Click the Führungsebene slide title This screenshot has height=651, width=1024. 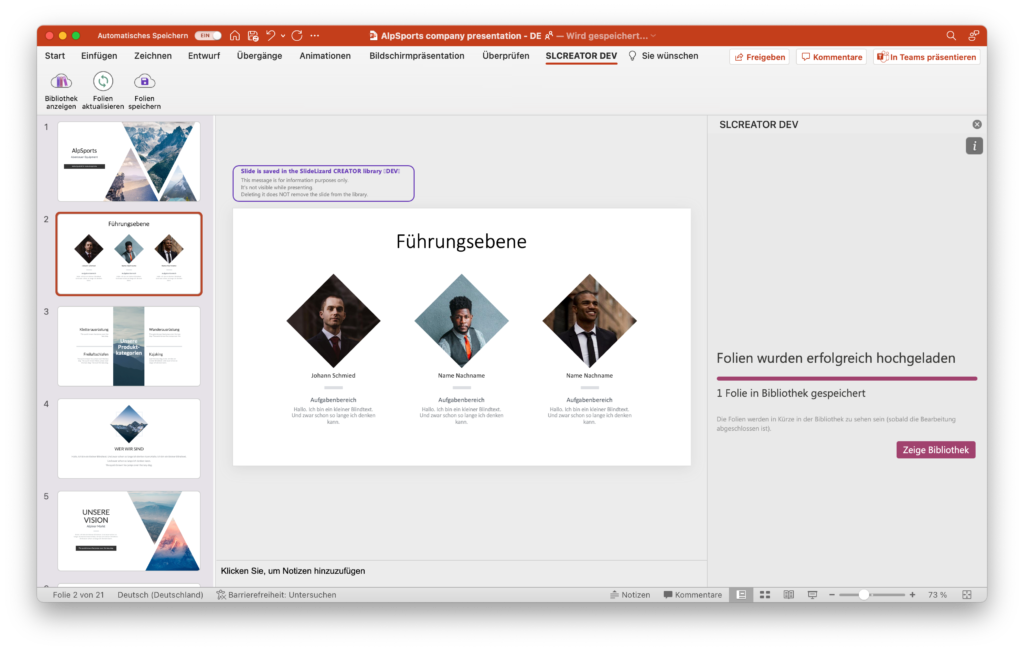[461, 242]
